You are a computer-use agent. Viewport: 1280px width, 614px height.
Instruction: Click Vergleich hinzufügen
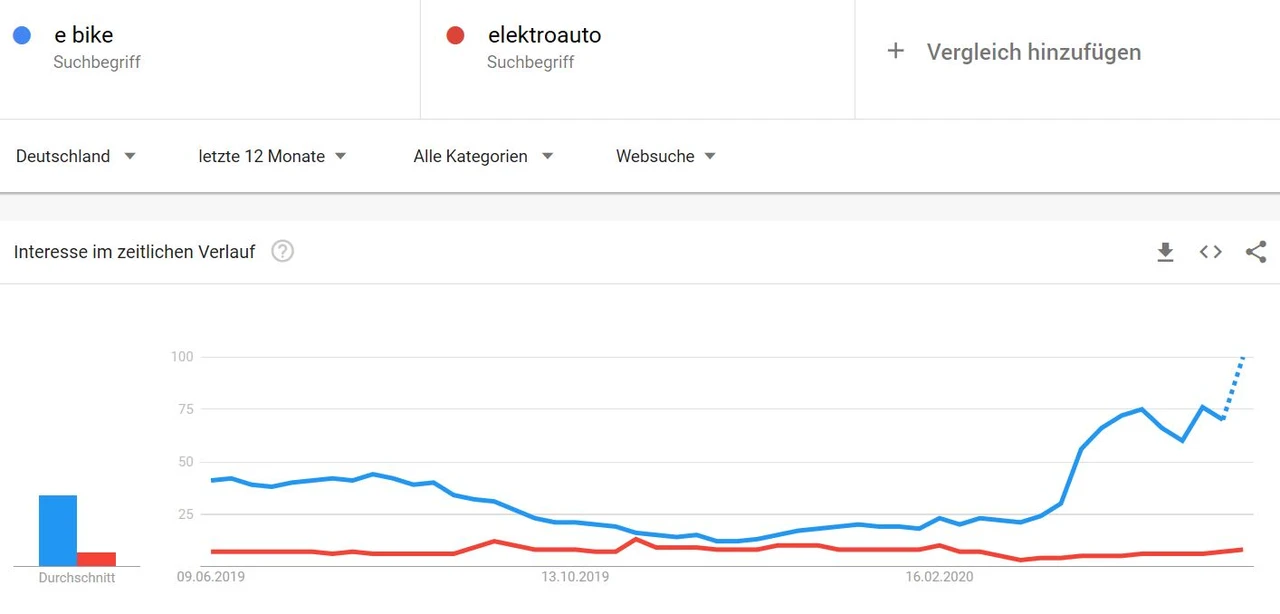(1033, 52)
